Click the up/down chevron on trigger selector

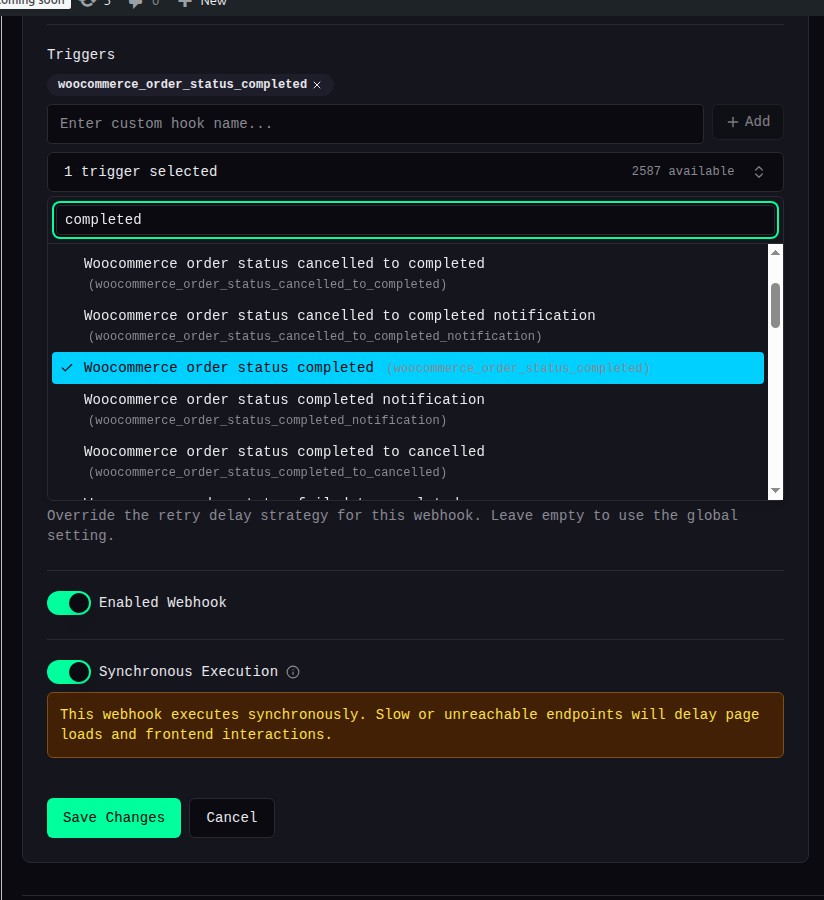click(759, 172)
